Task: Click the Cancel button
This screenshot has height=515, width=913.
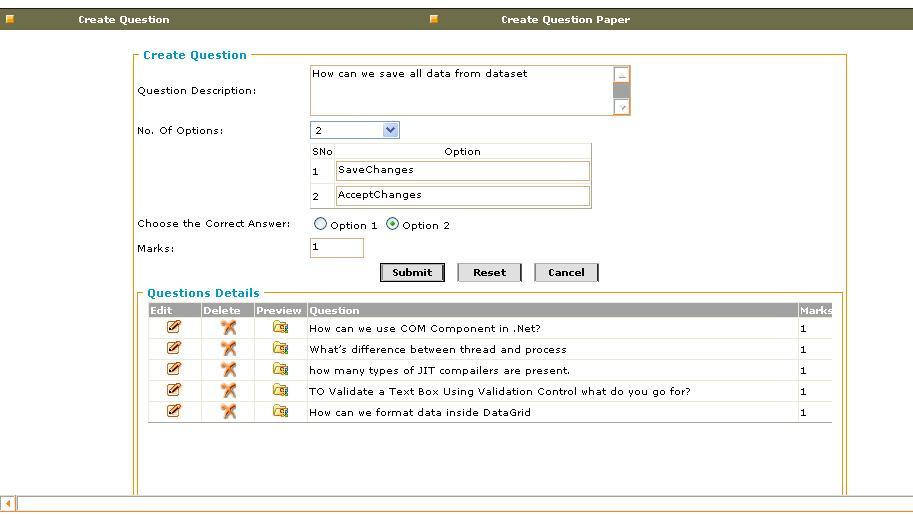Action: tap(566, 272)
